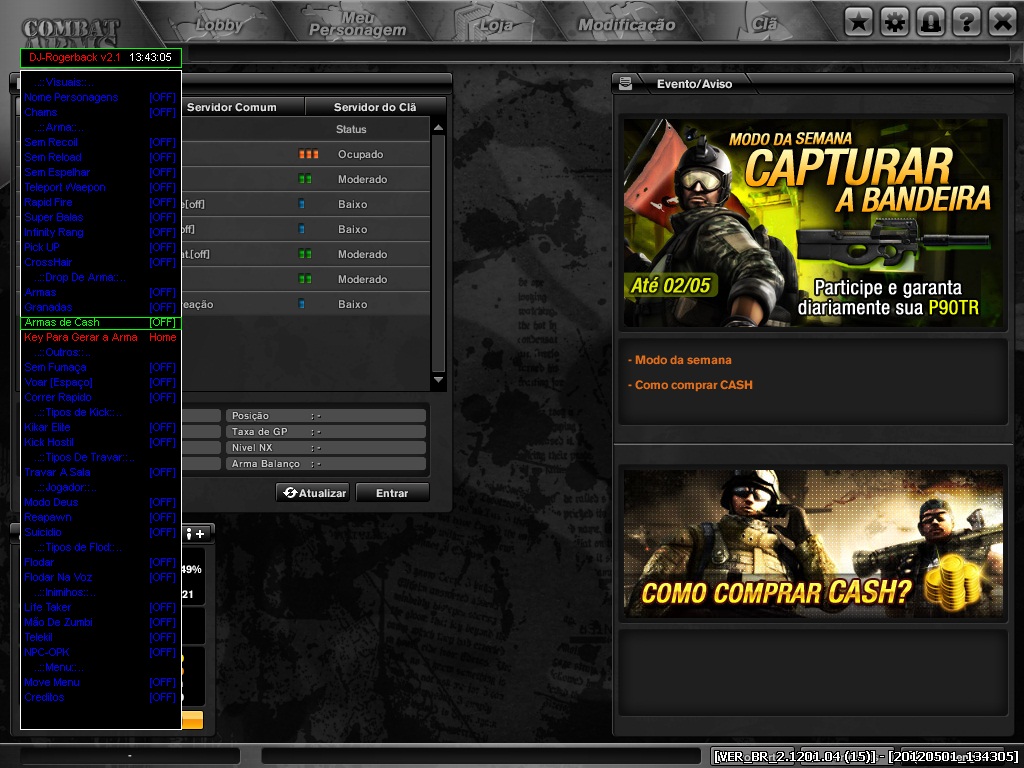This screenshot has width=1024, height=768.
Task: Click the blue status icon in the 'eação' row
Action: (x=301, y=304)
